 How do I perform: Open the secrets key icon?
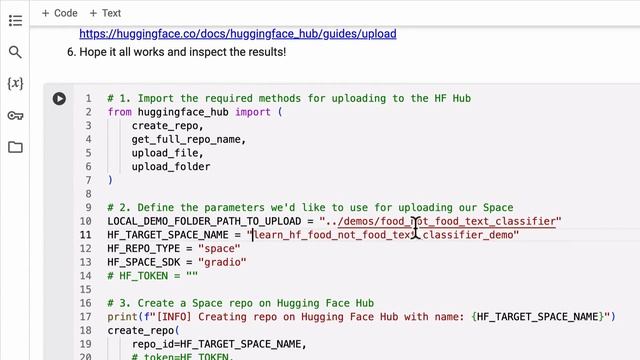15,116
